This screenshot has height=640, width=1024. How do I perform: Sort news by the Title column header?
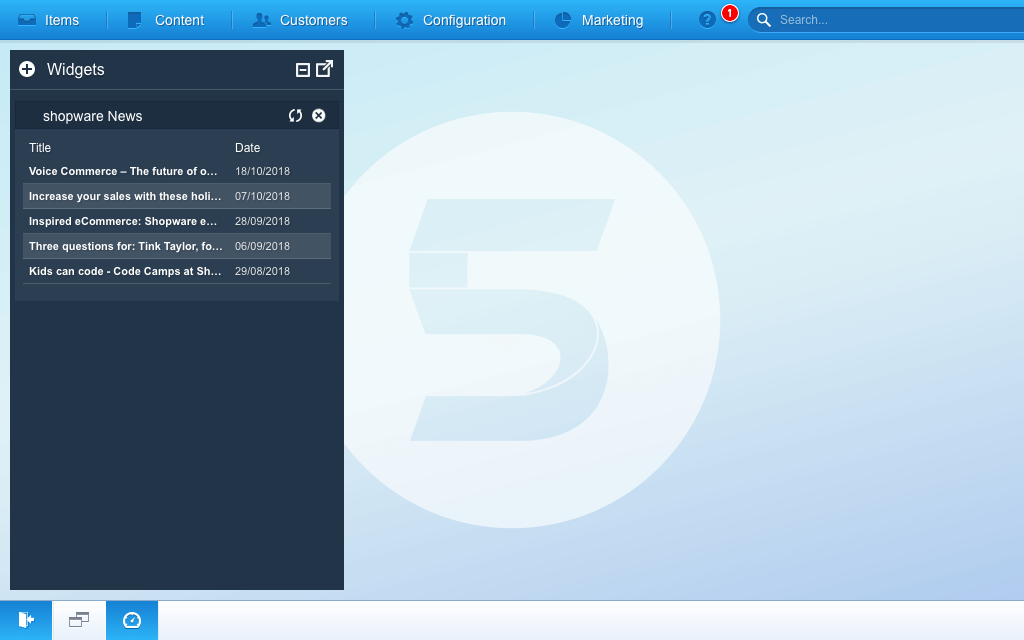(40, 148)
